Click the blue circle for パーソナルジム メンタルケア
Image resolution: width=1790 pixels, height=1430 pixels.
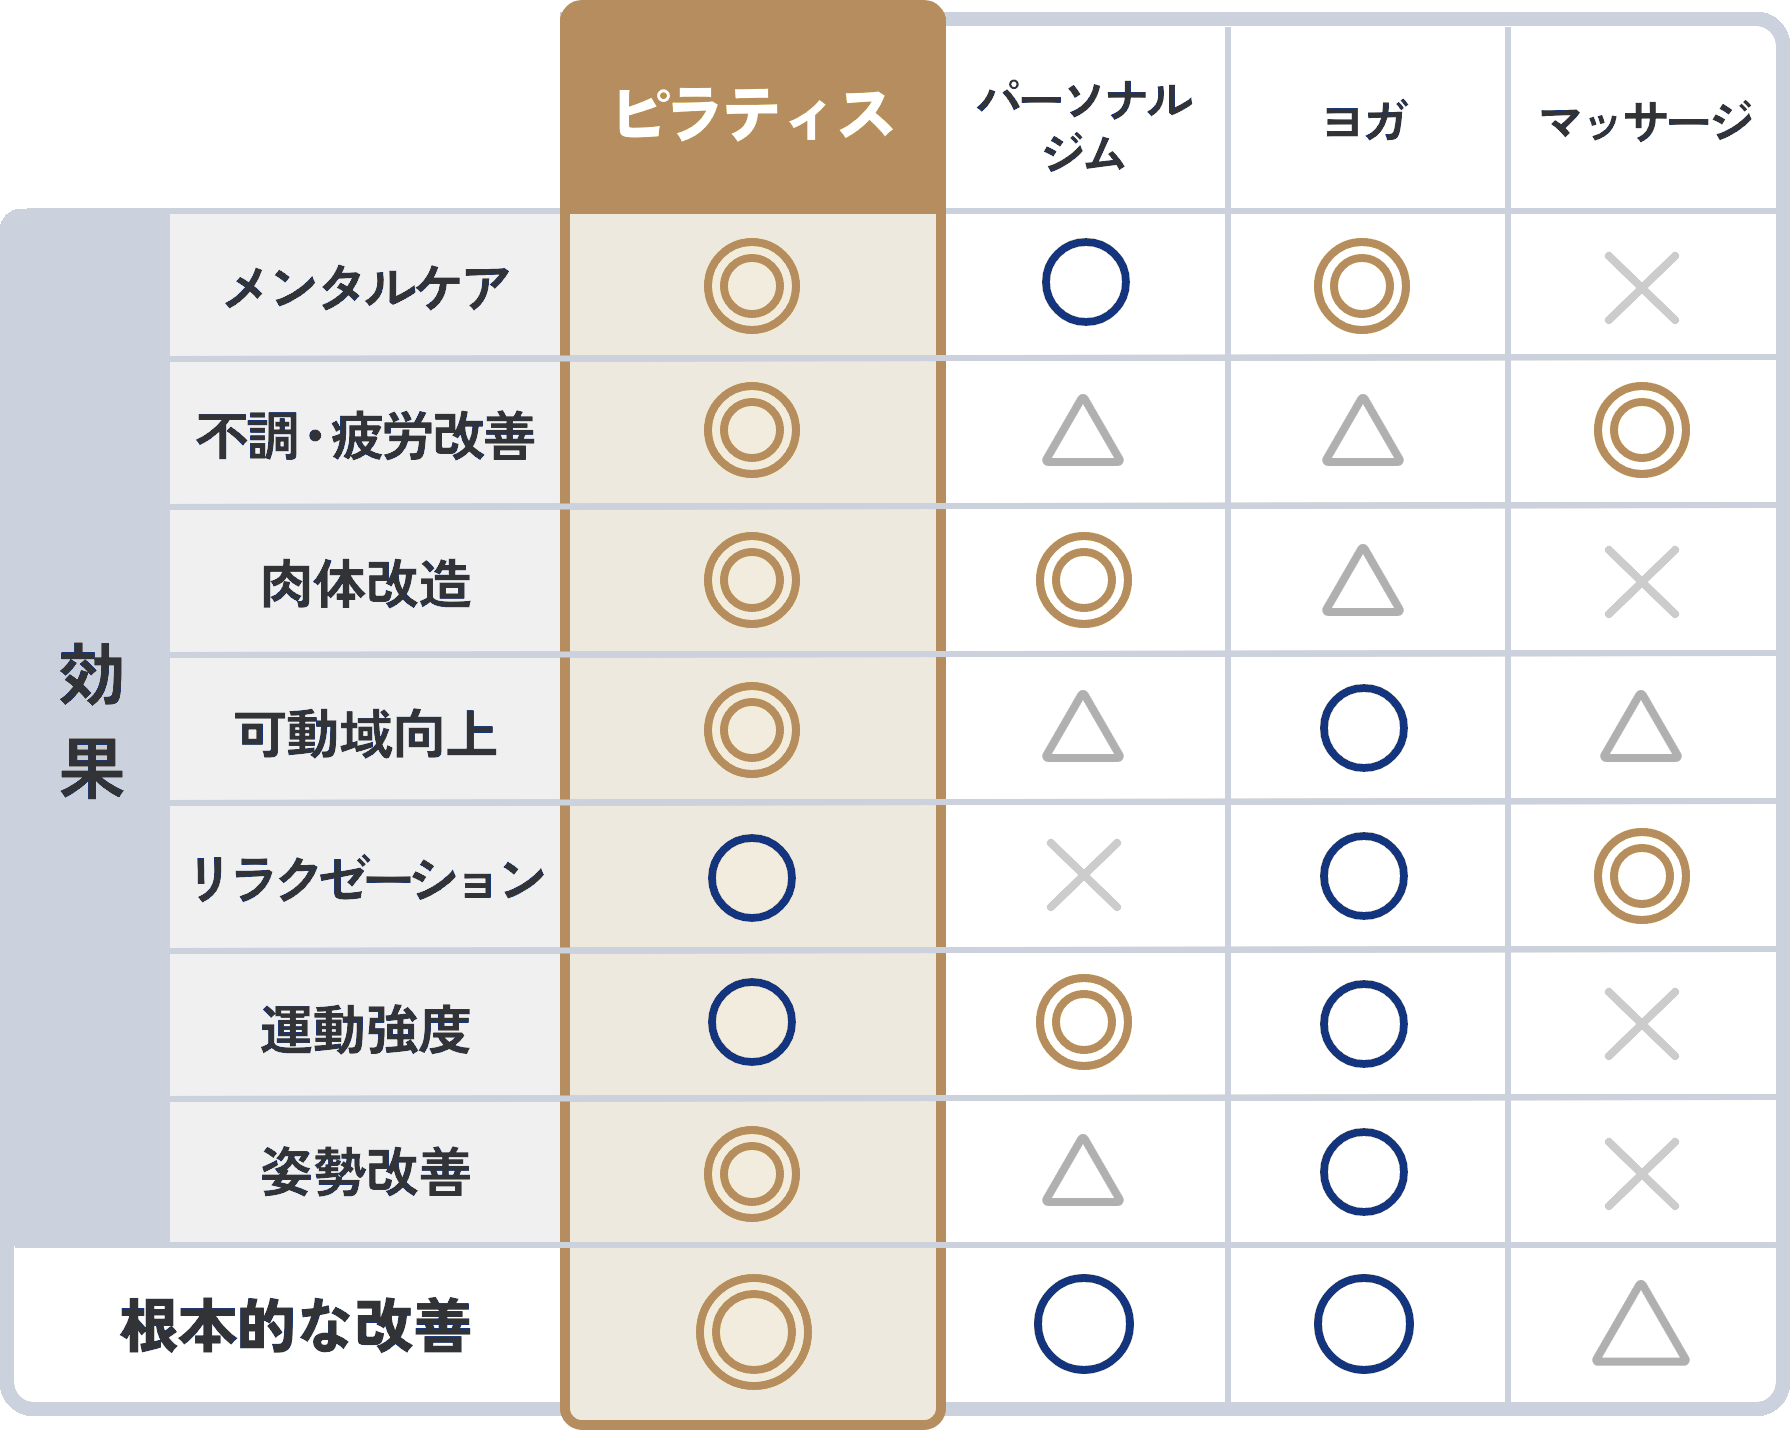pos(1085,282)
